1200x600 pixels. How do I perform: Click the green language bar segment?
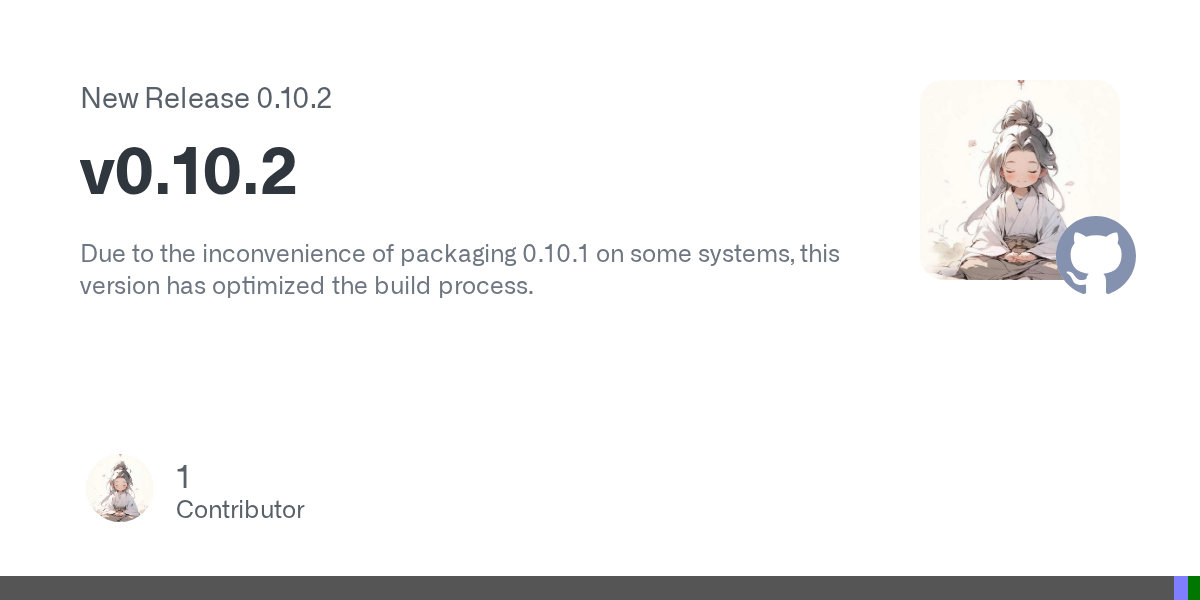tap(1194, 588)
